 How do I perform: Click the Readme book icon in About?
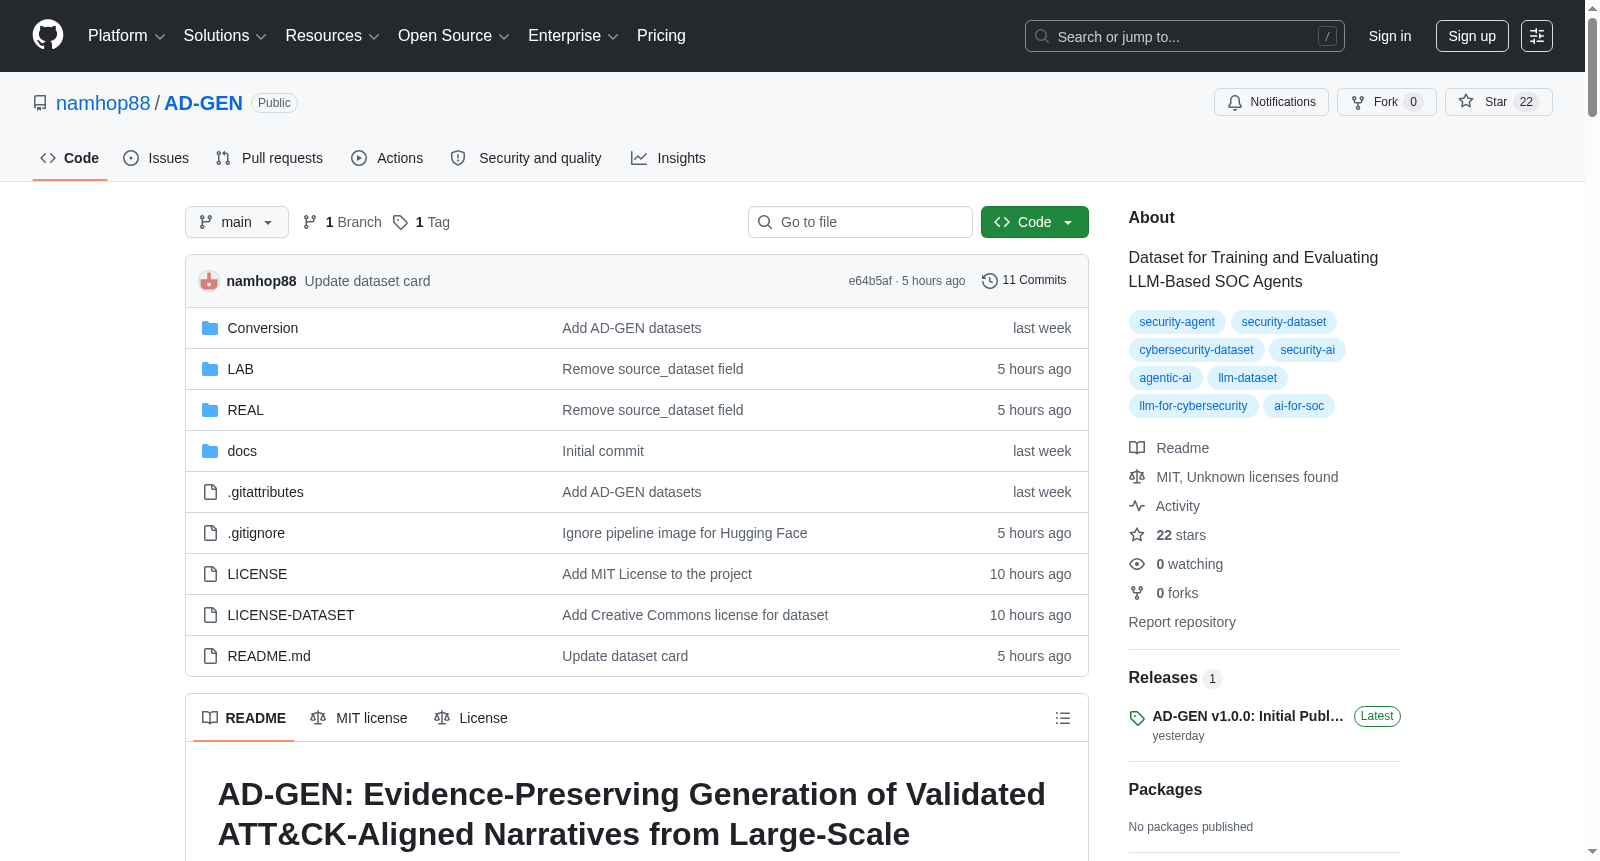click(1137, 448)
